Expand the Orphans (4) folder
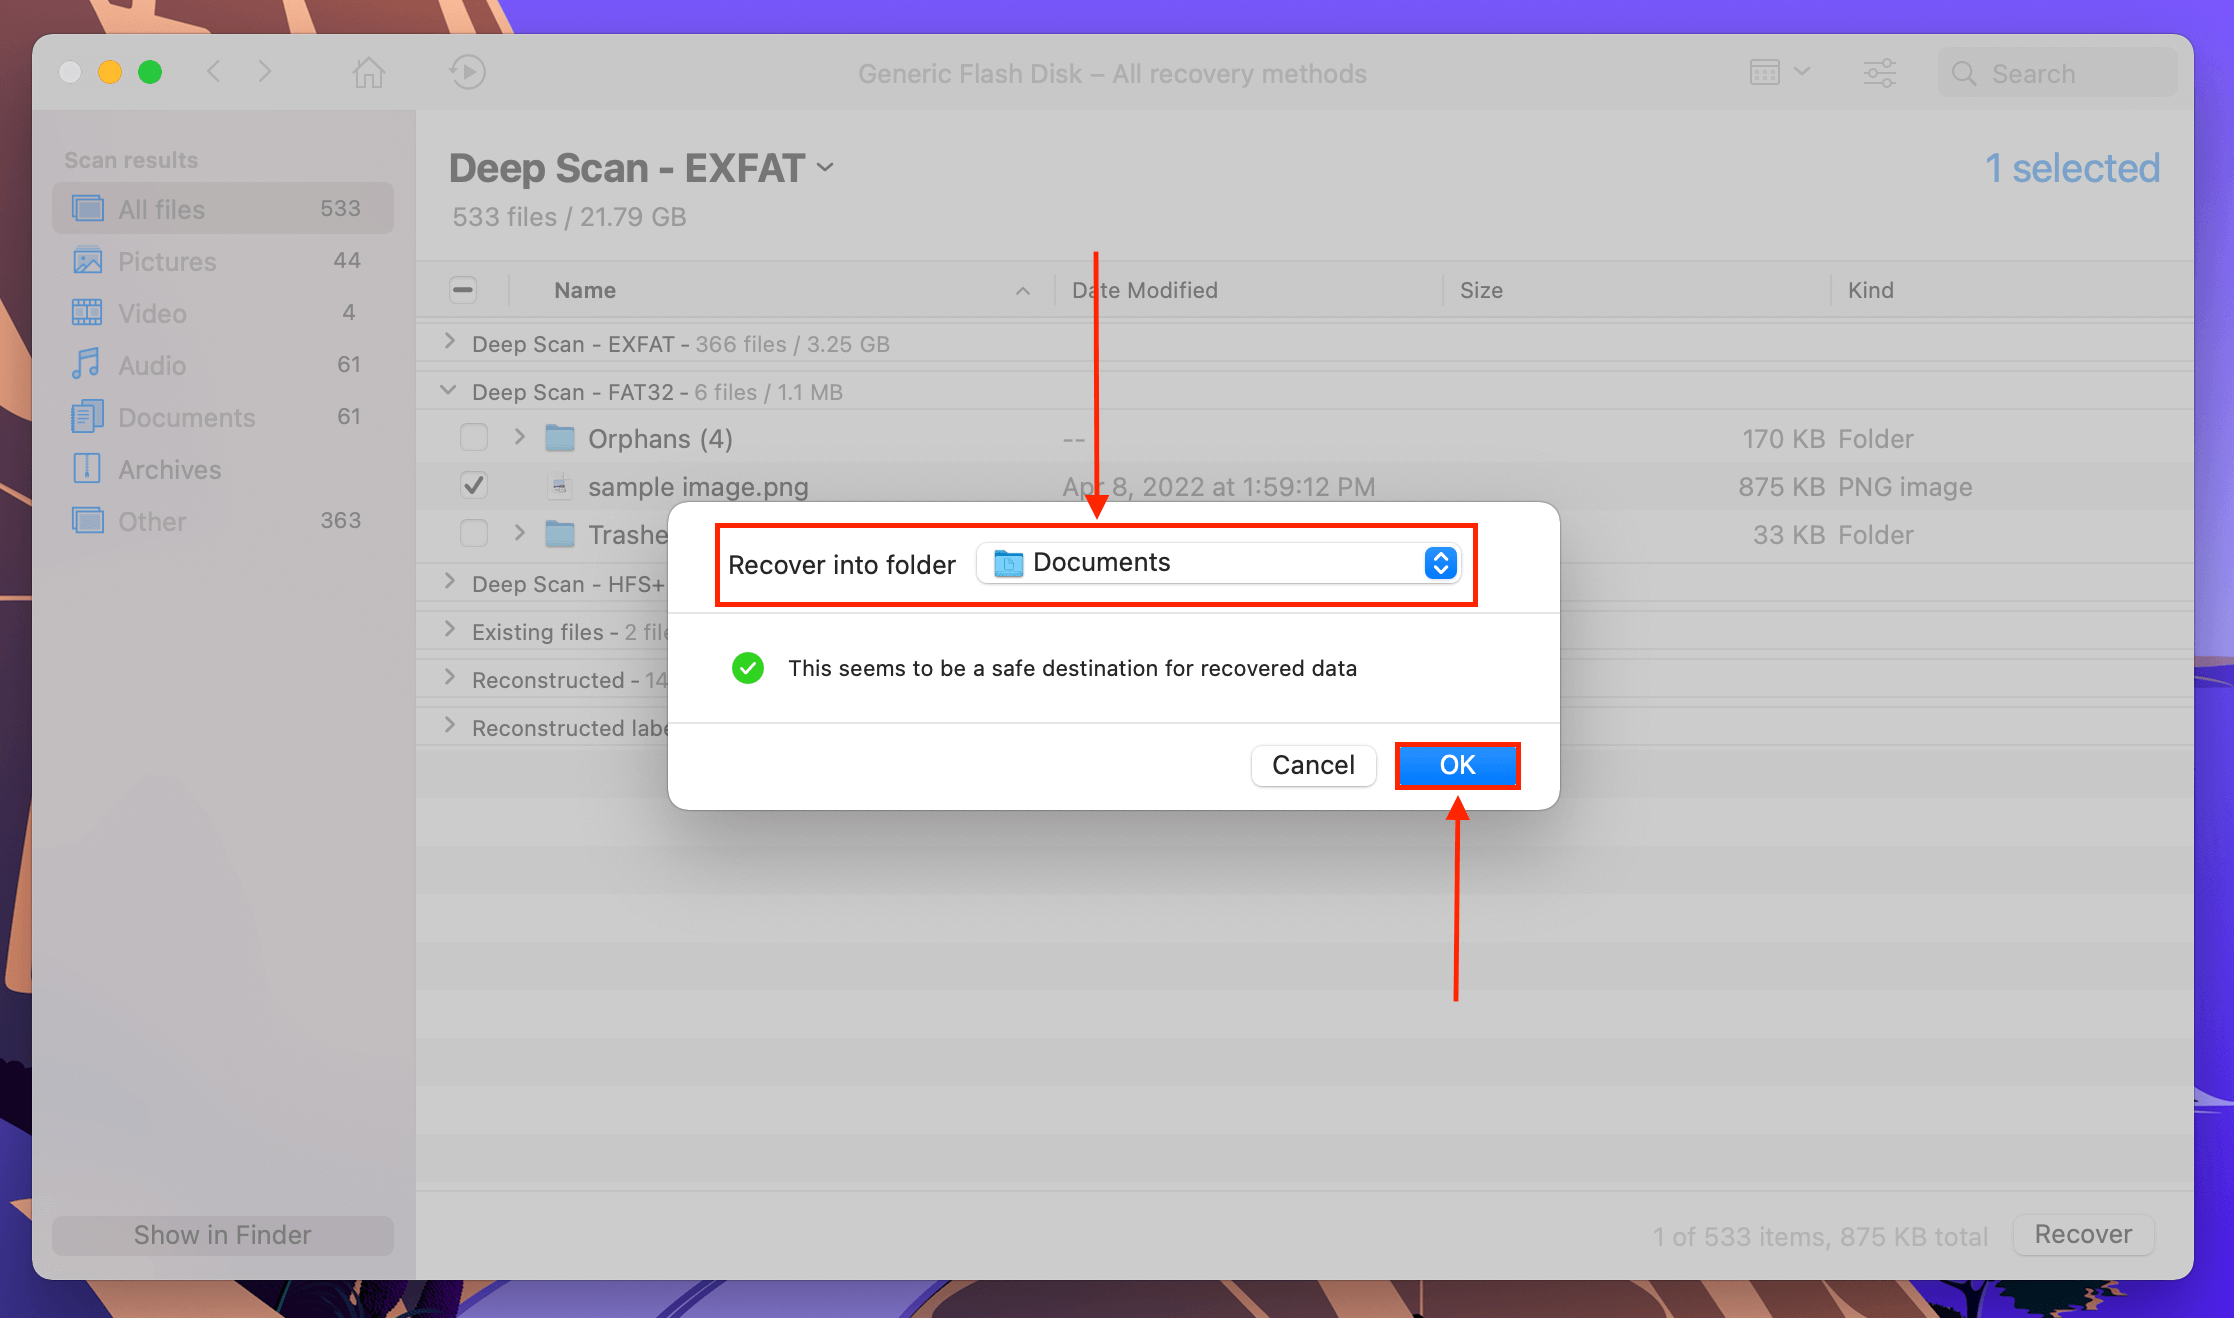Image resolution: width=2234 pixels, height=1318 pixels. pos(519,437)
